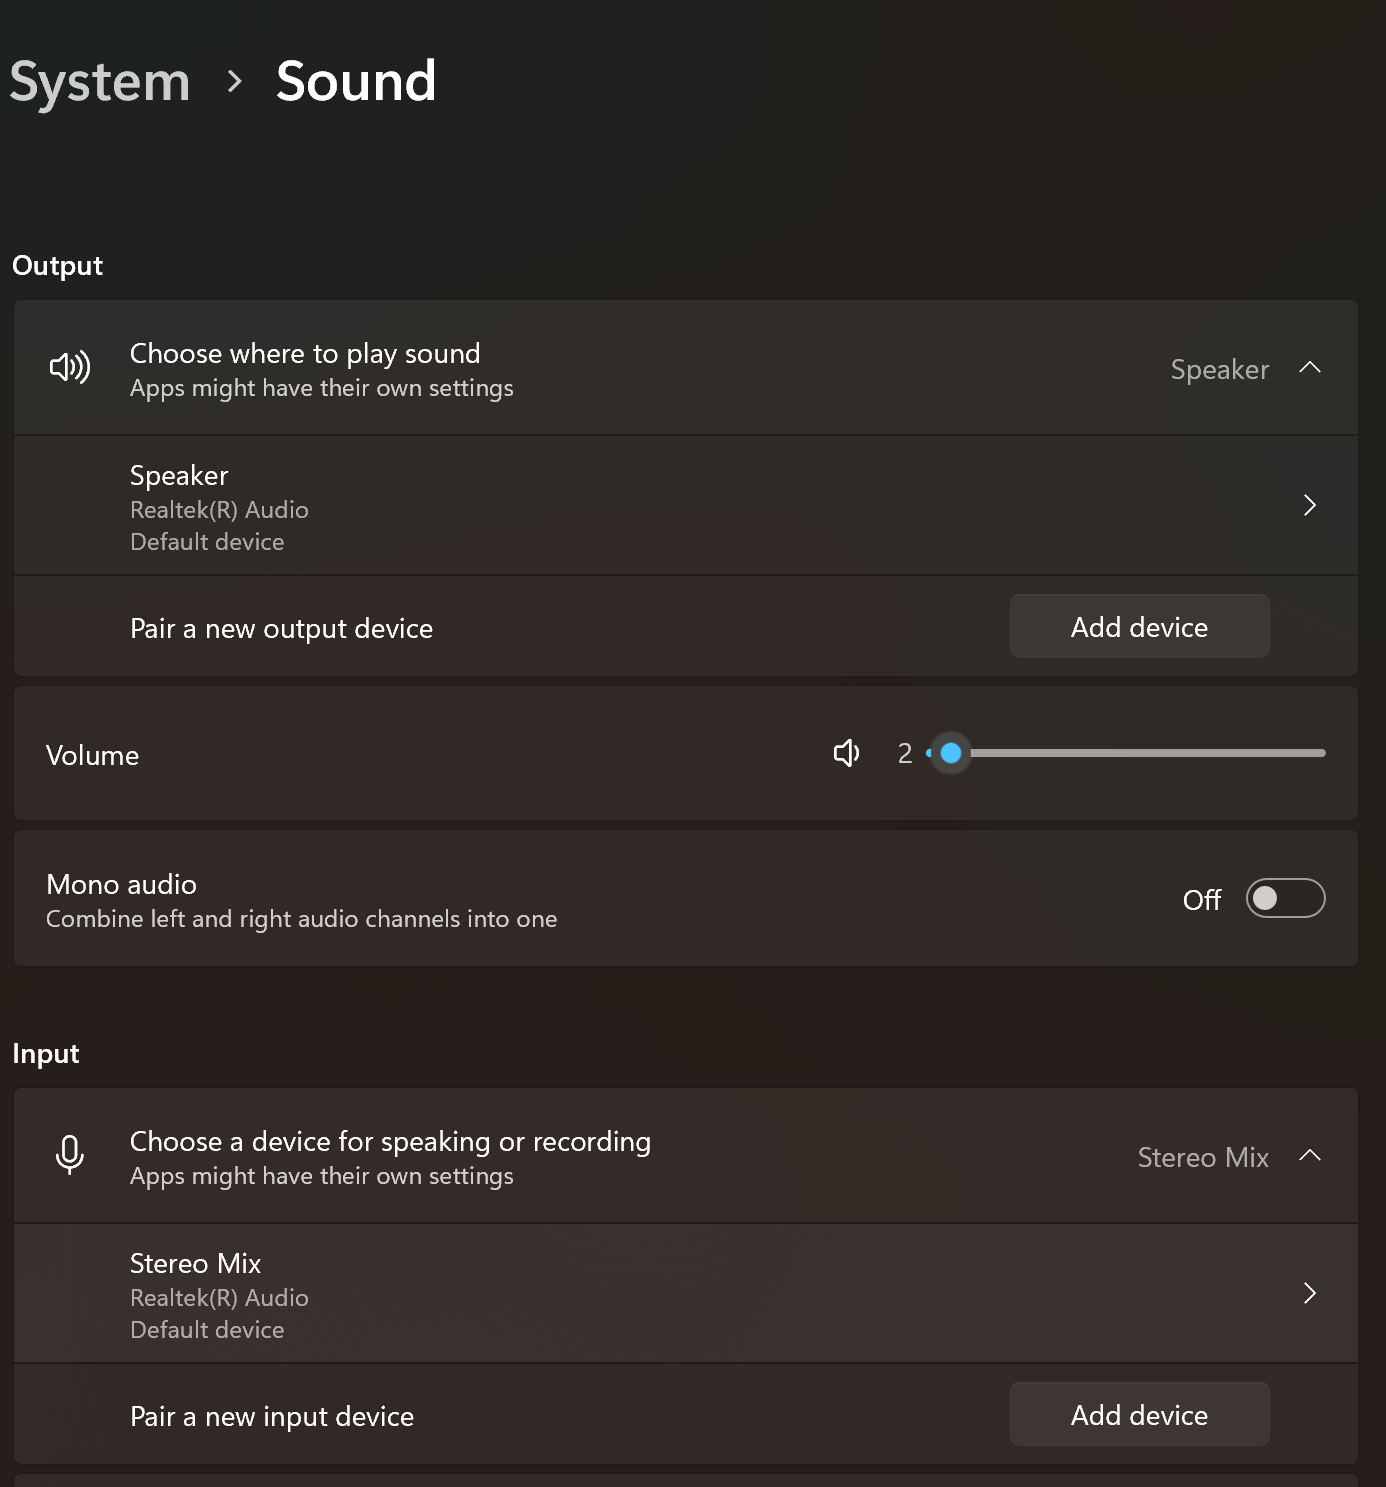Click the Sound breadcrumb title

[x=356, y=82]
